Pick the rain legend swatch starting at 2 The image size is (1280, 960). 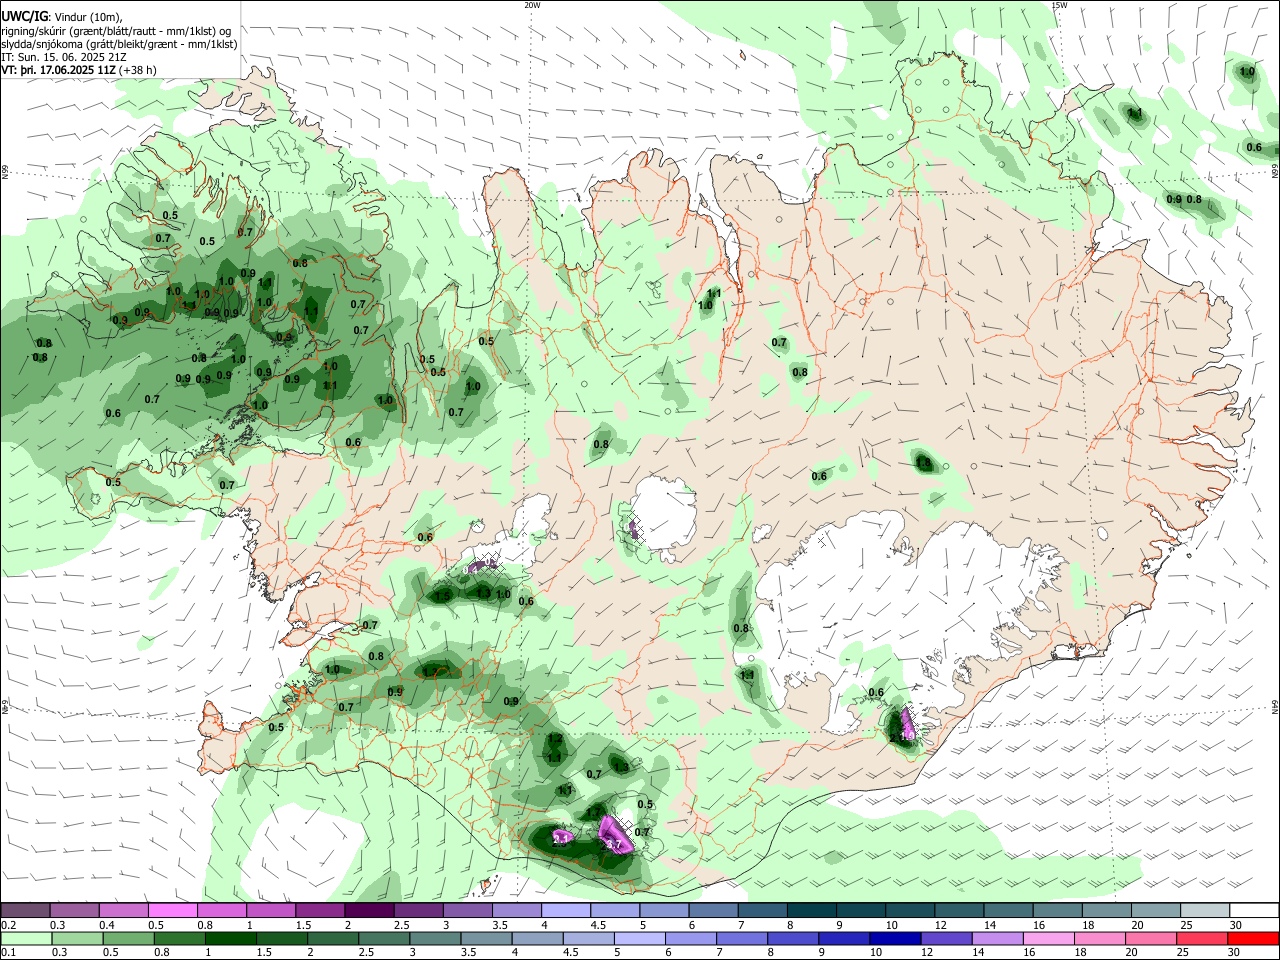(x=332, y=938)
